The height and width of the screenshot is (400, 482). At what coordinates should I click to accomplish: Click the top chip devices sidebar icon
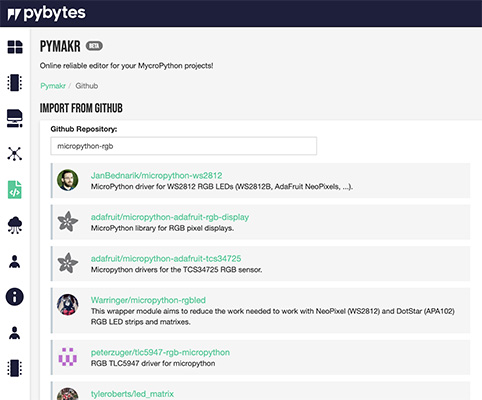(x=15, y=83)
